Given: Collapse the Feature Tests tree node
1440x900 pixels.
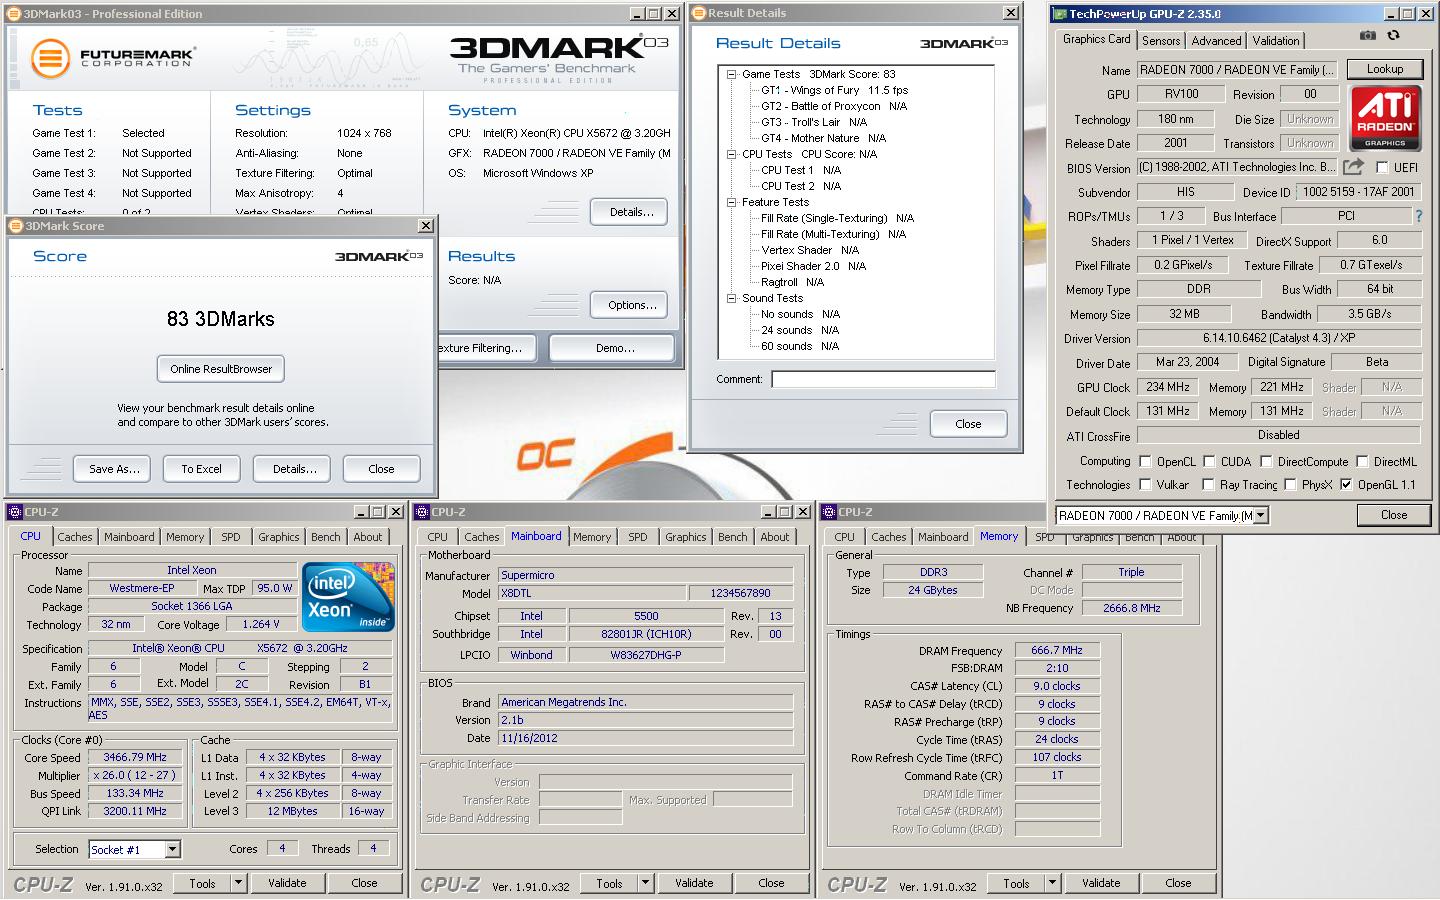Looking at the screenshot, I should (731, 202).
